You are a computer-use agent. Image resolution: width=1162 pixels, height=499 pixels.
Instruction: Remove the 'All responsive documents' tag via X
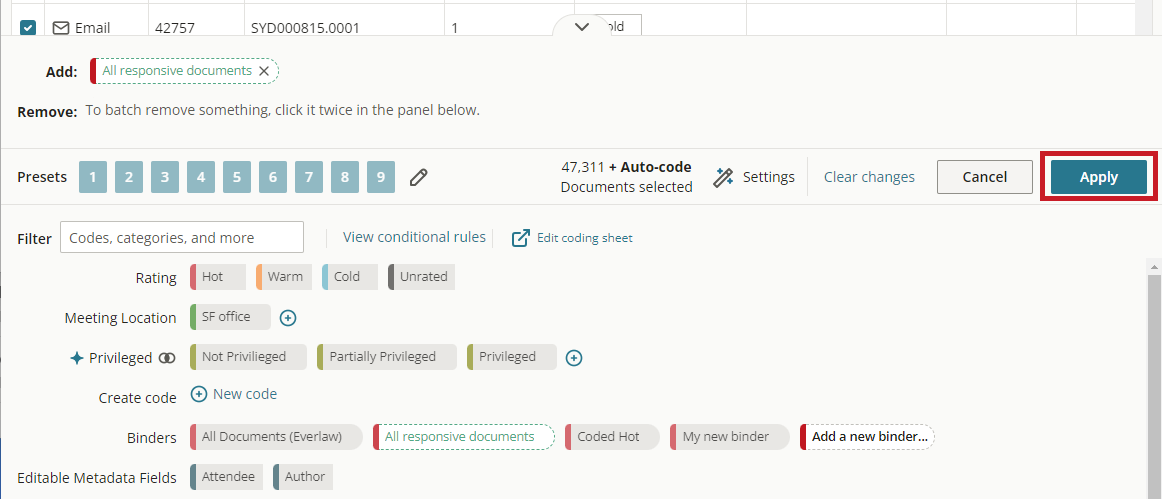tap(264, 71)
